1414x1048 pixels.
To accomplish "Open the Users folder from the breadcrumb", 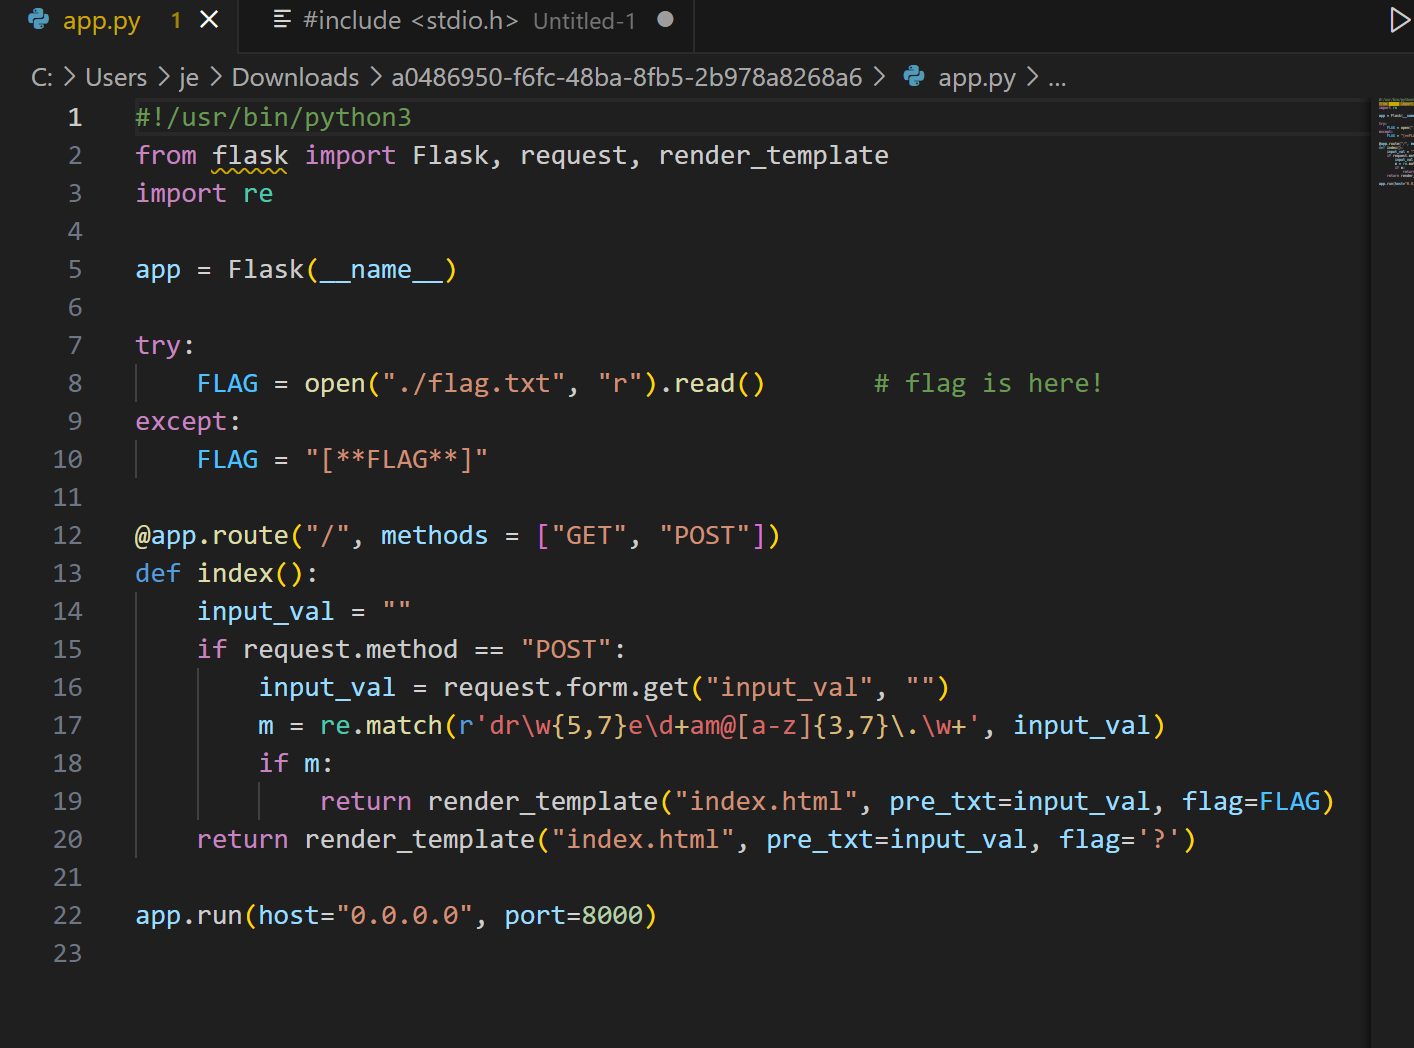I will (x=116, y=77).
